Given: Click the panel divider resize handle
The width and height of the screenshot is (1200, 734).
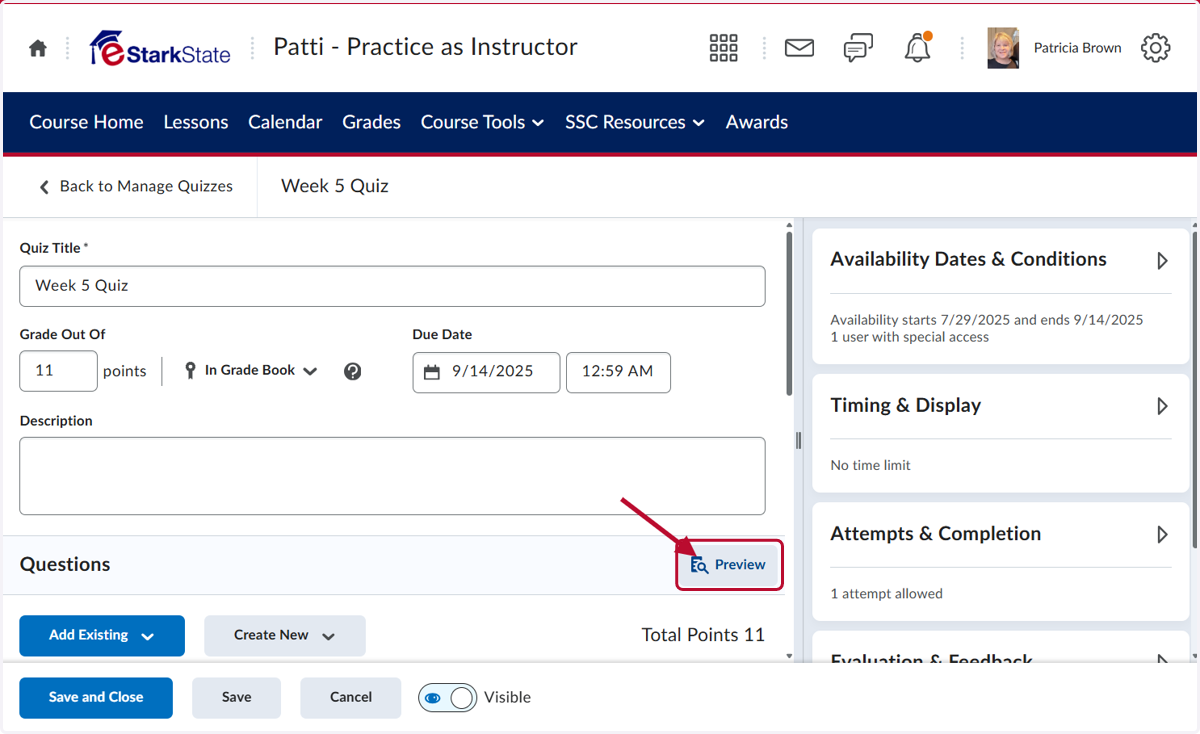Looking at the screenshot, I should 798,440.
